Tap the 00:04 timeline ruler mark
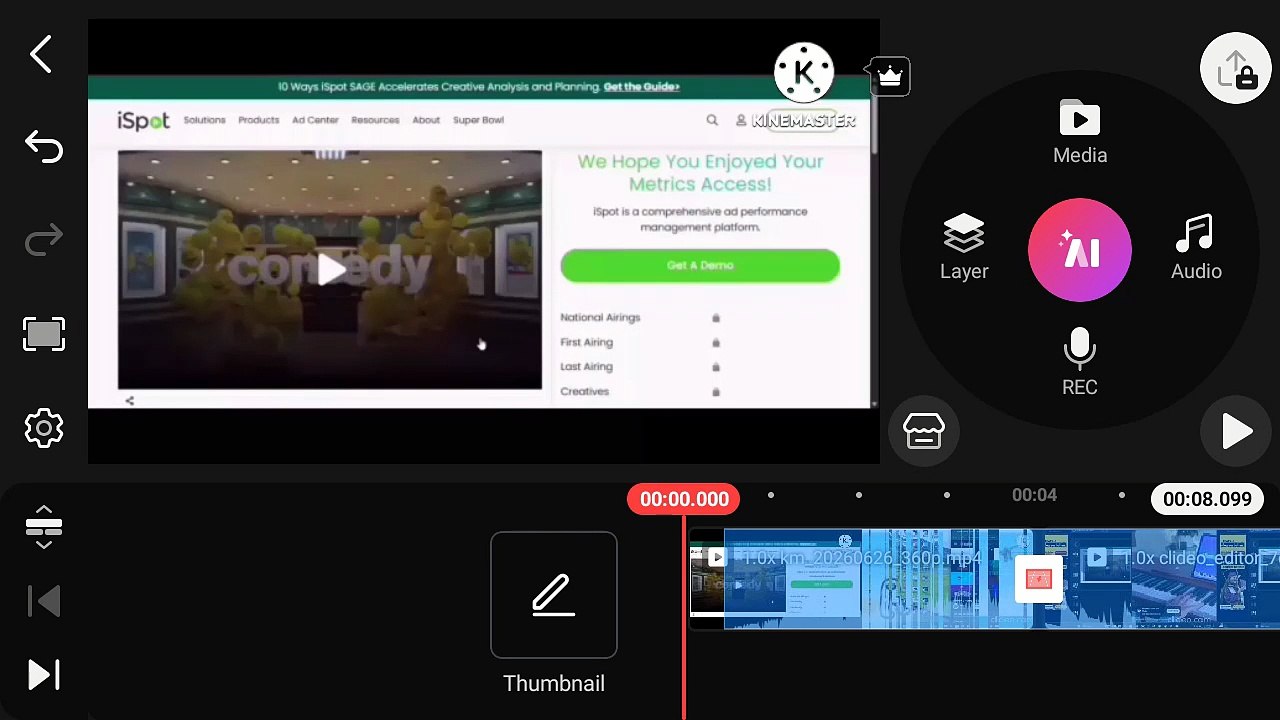 [x=1034, y=495]
